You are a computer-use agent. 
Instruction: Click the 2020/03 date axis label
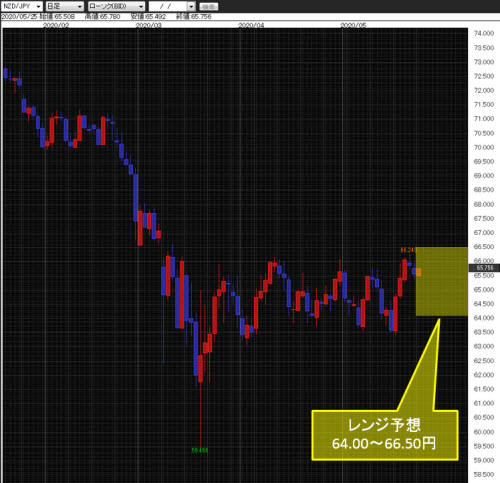pyautogui.click(x=148, y=25)
